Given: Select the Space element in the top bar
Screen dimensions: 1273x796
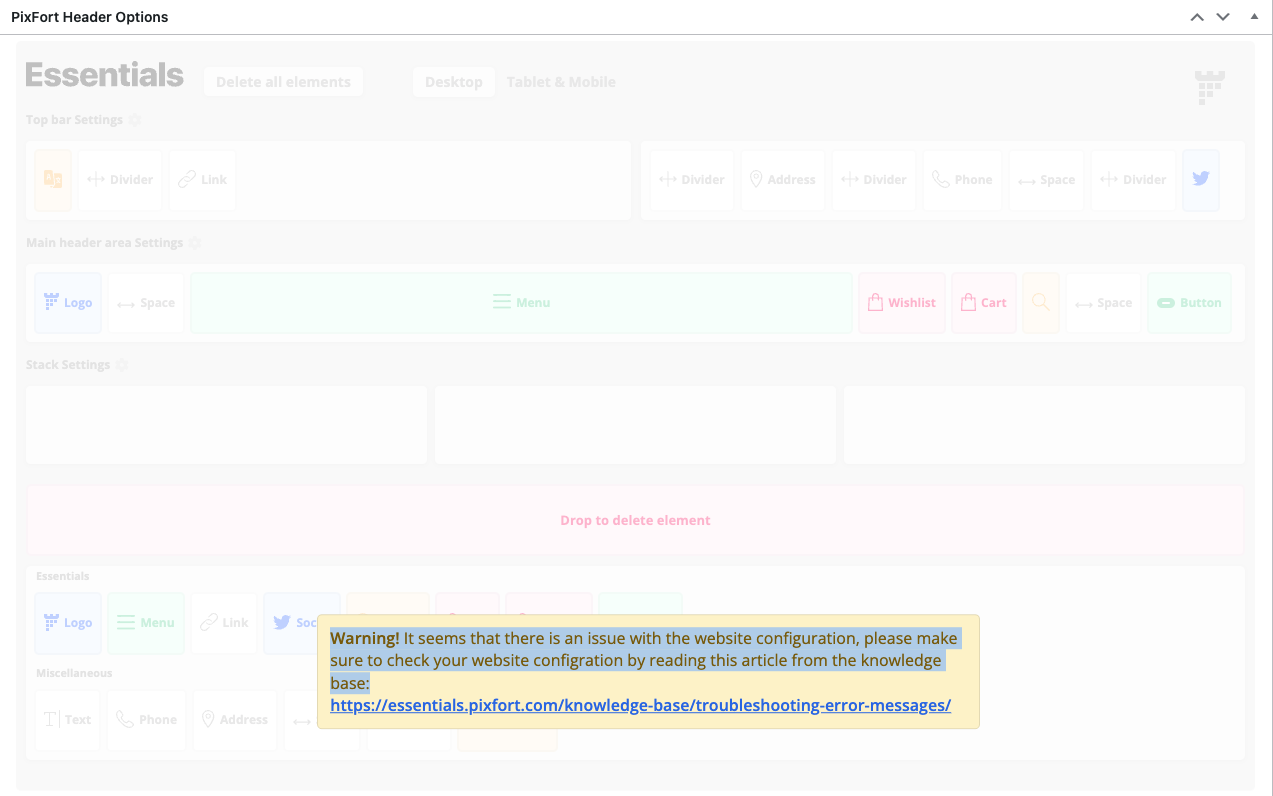Looking at the screenshot, I should pos(1046,180).
